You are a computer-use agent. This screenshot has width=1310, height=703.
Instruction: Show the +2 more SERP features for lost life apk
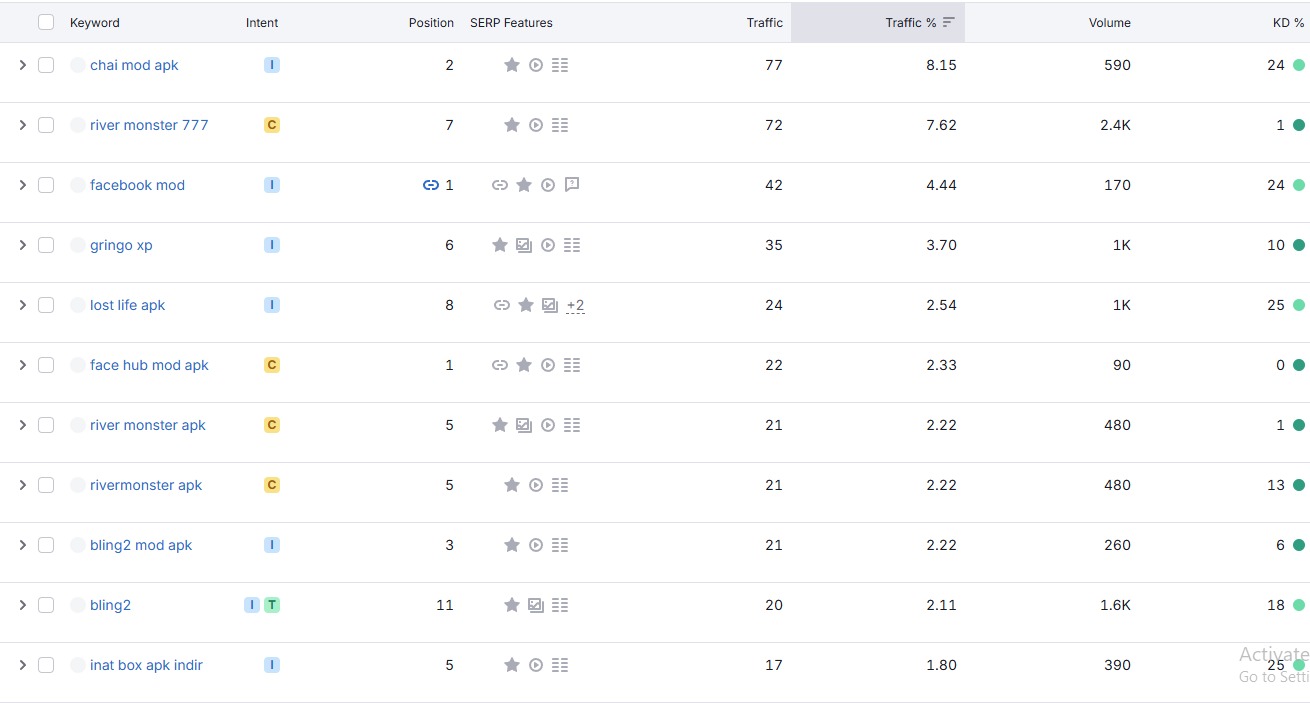click(x=575, y=306)
